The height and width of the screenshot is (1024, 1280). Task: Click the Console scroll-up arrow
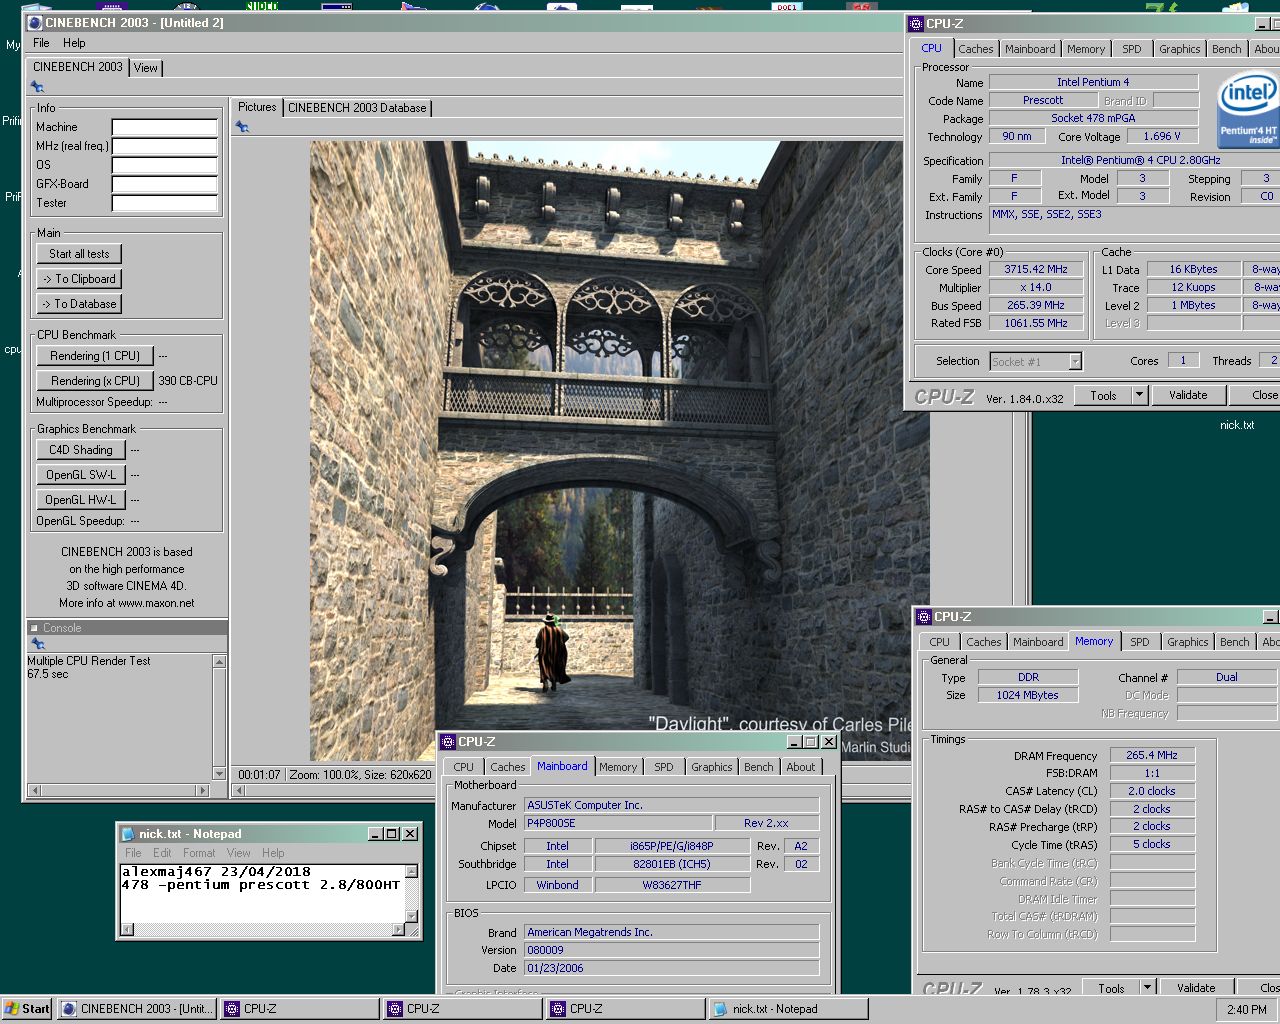[219, 661]
